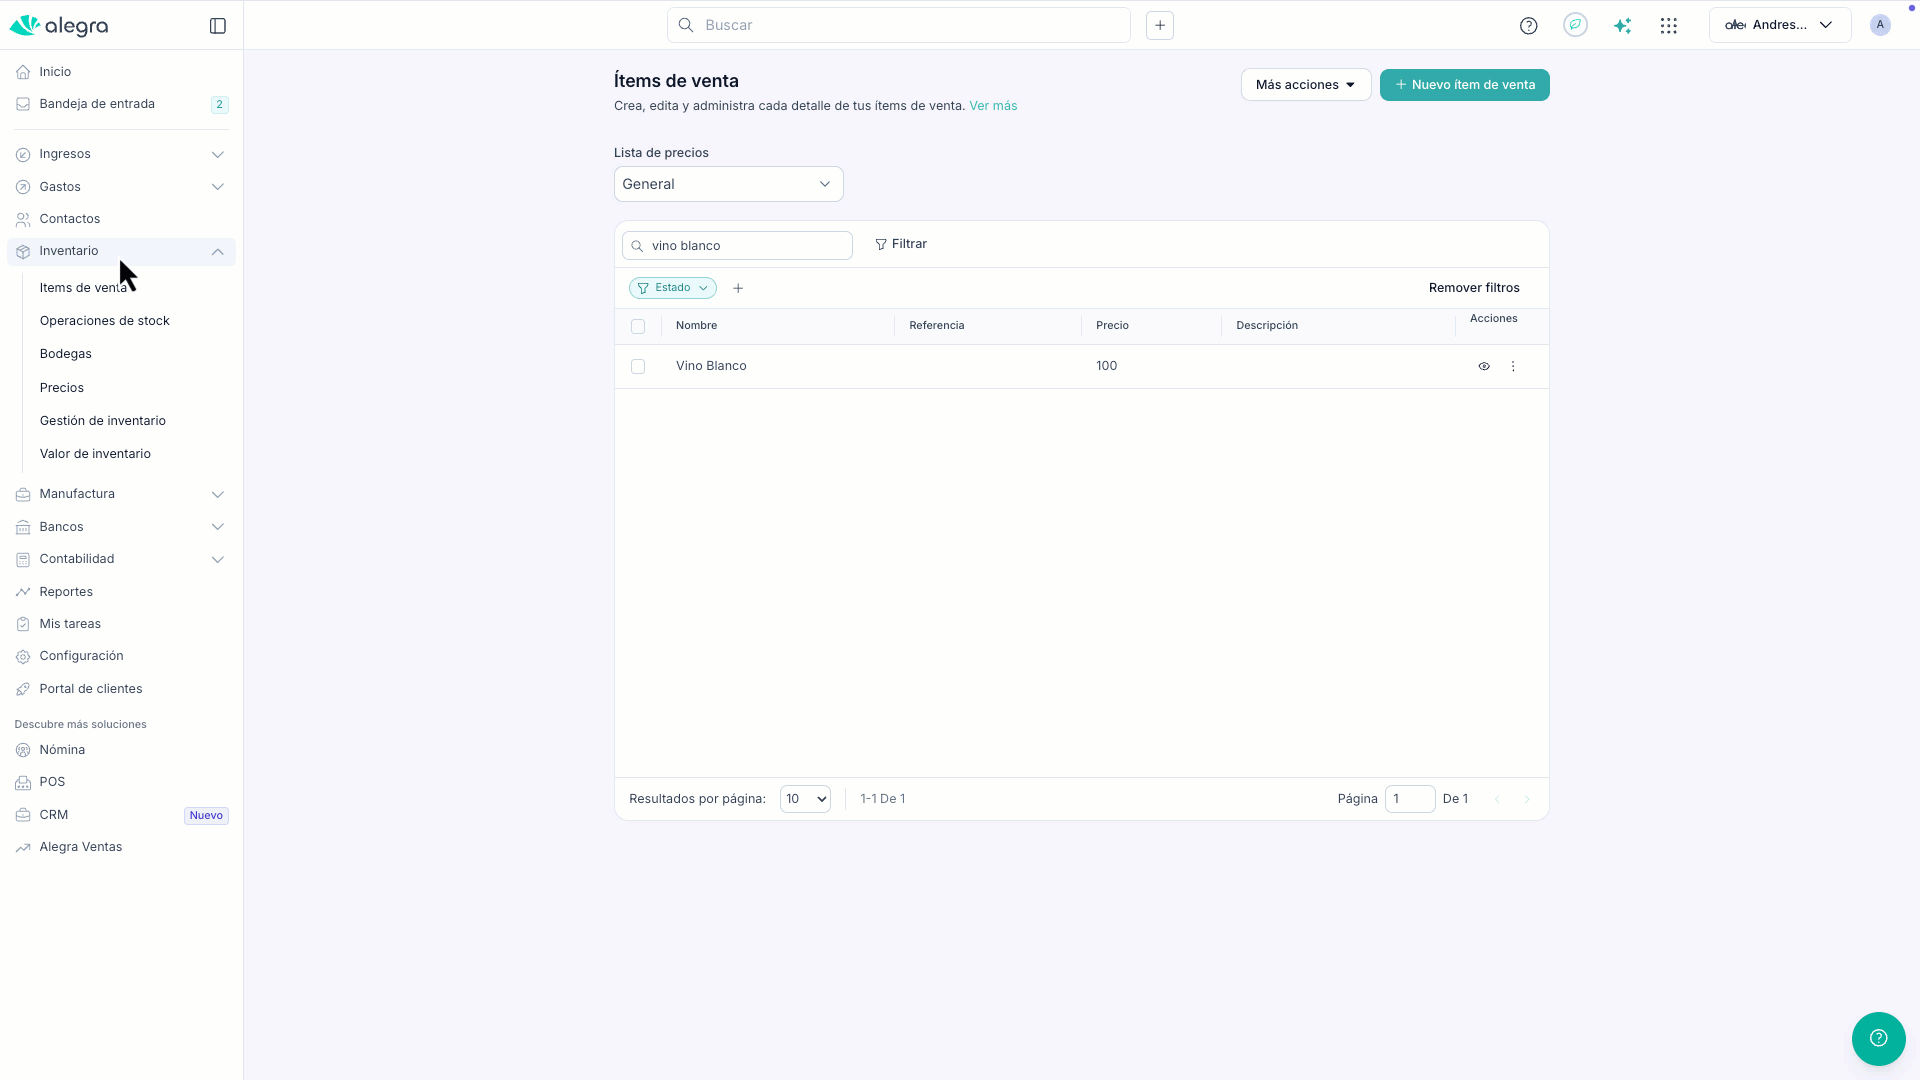This screenshot has height=1080, width=1920.
Task: Open the help question mark icon in the top bar
Action: (1528, 26)
